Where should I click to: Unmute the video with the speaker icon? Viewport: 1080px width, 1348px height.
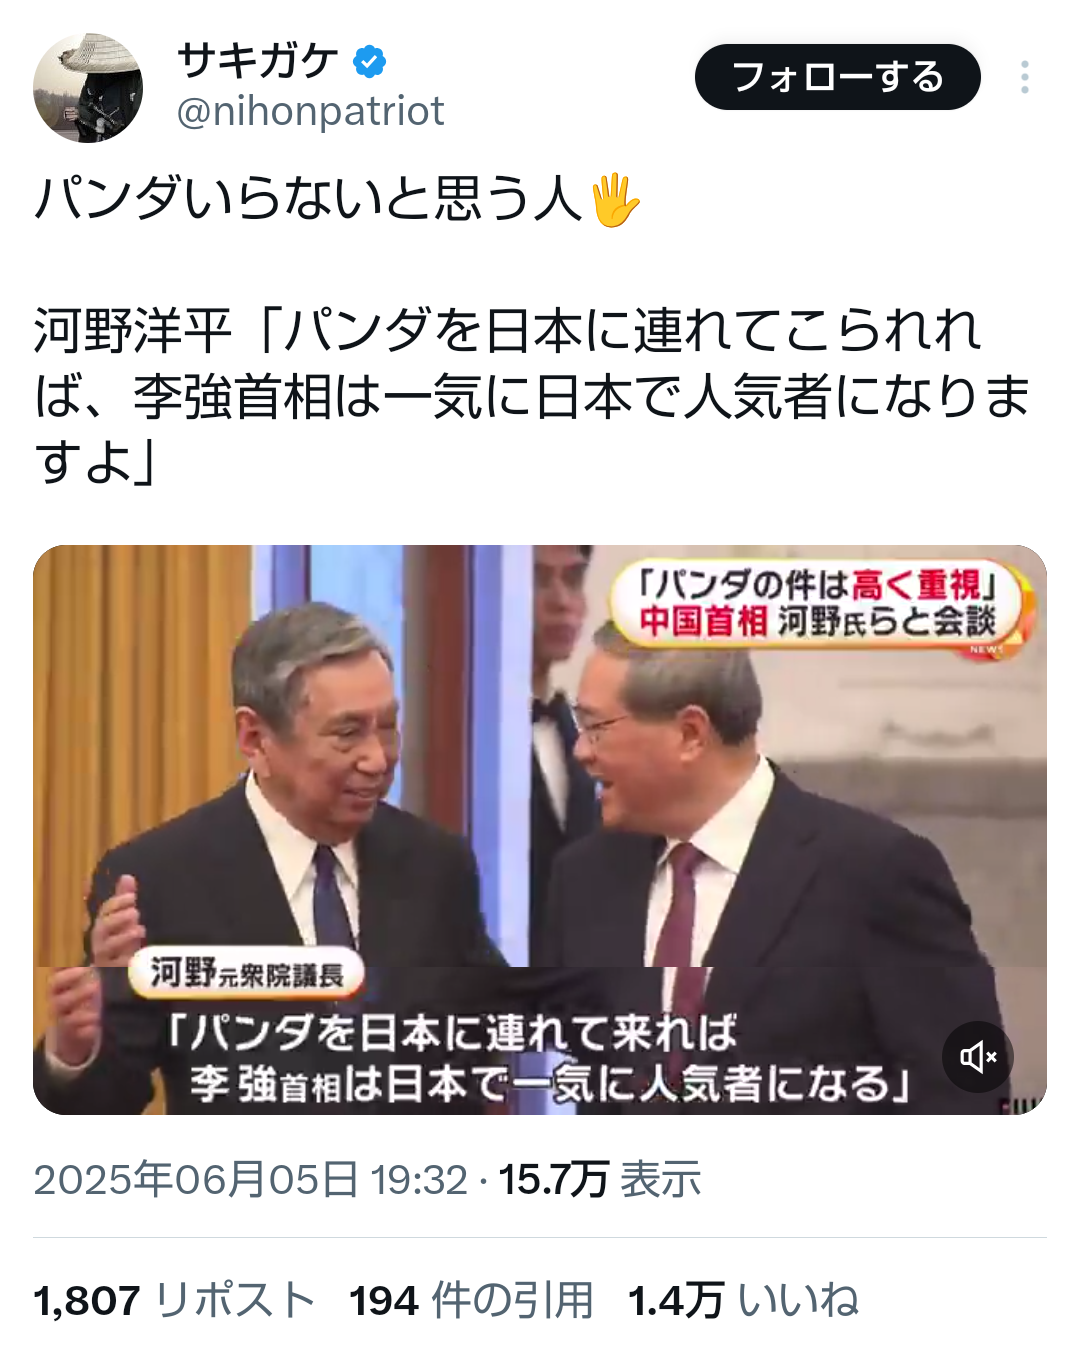pyautogui.click(x=978, y=1057)
